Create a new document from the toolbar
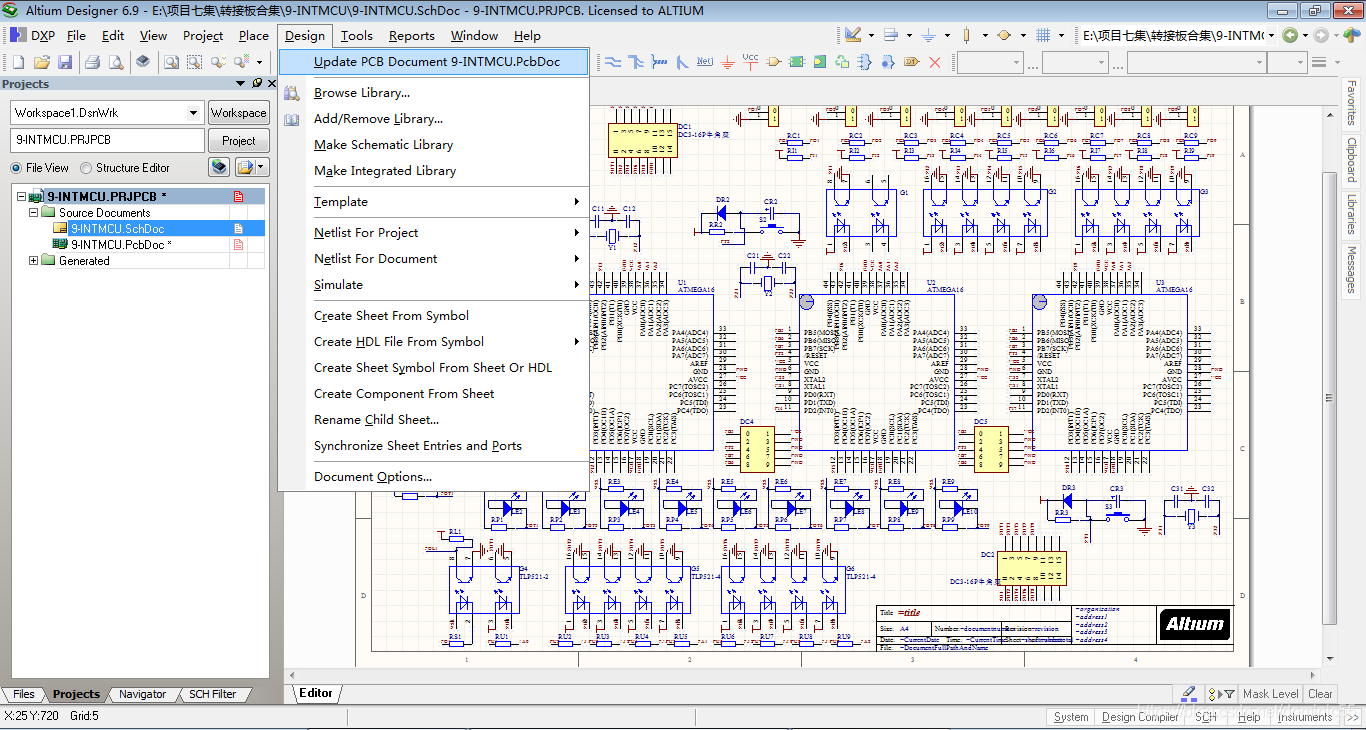The height and width of the screenshot is (730, 1366). point(18,62)
